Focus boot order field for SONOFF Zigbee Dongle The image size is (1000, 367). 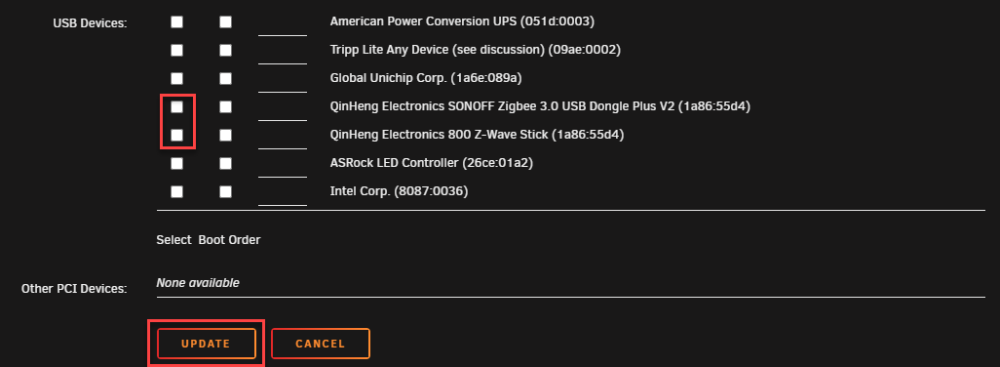click(x=283, y=109)
